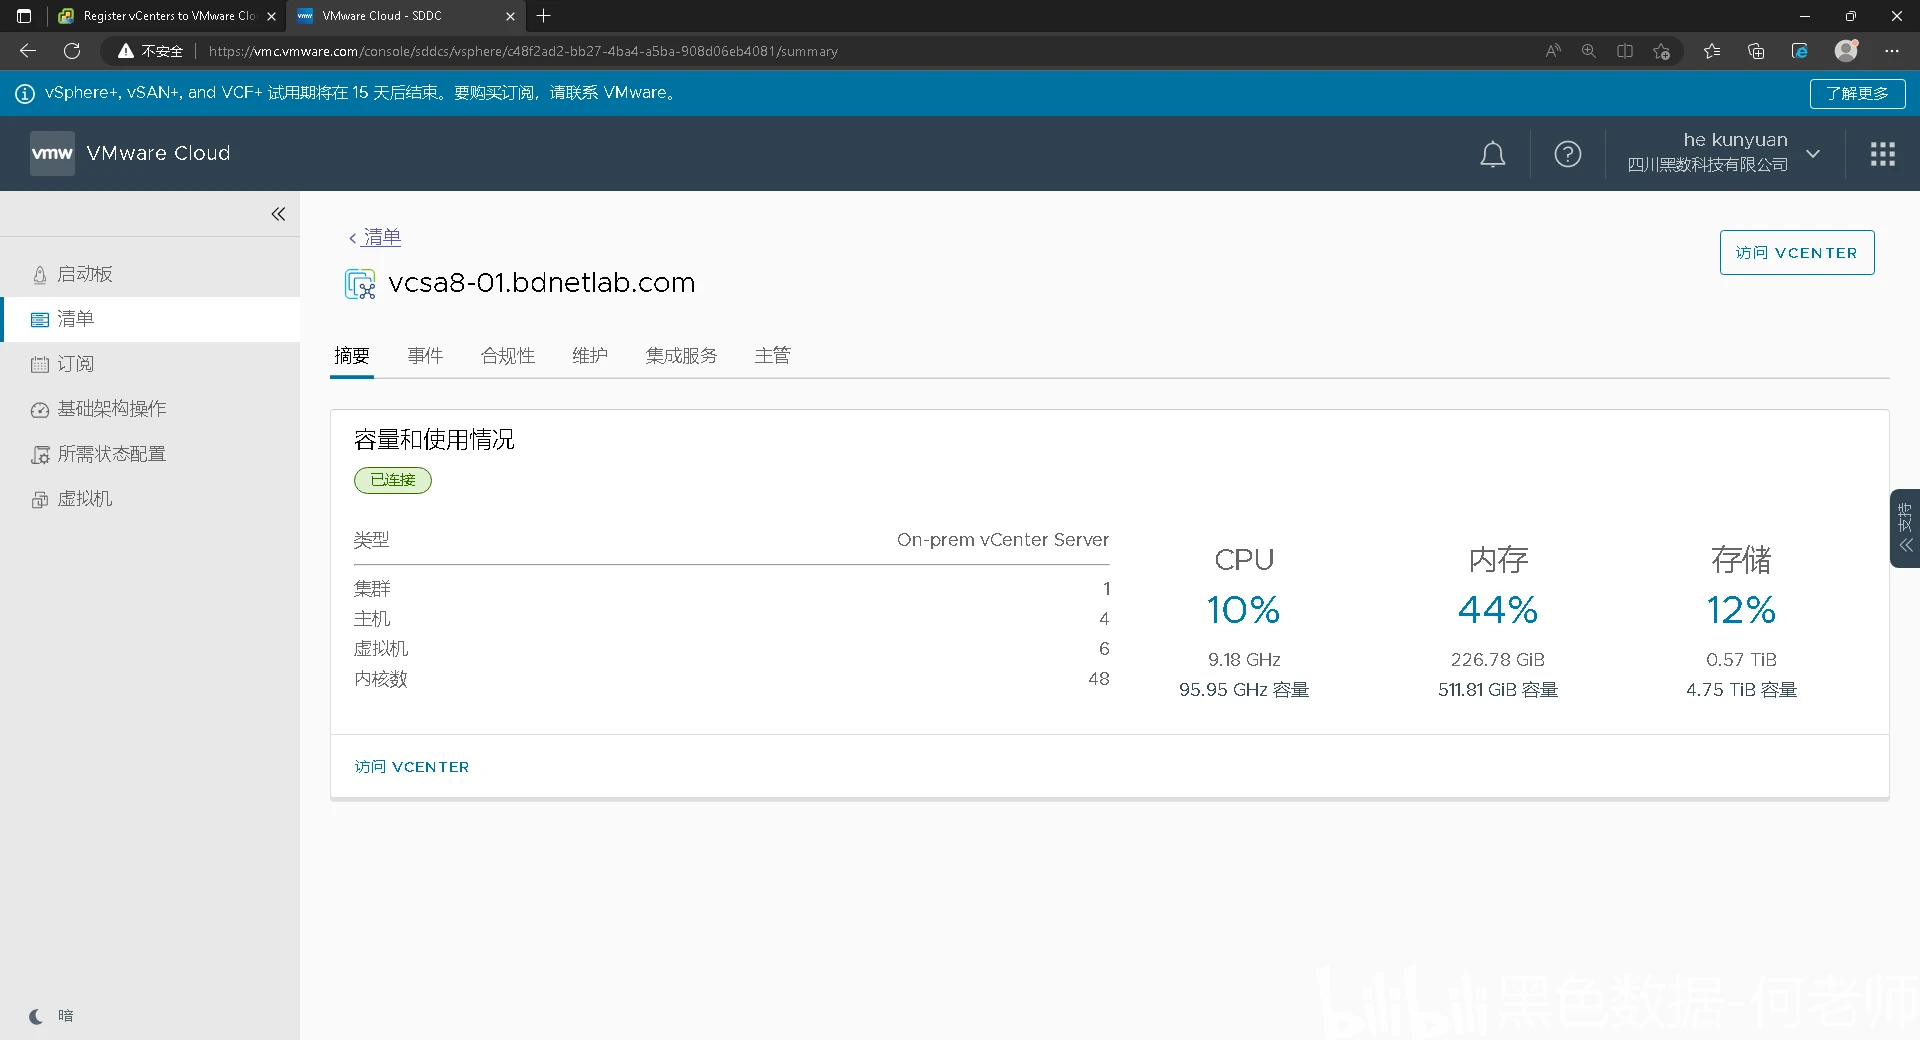Click On-prem vCenter Server type value
Viewport: 1920px width, 1040px height.
[1002, 540]
